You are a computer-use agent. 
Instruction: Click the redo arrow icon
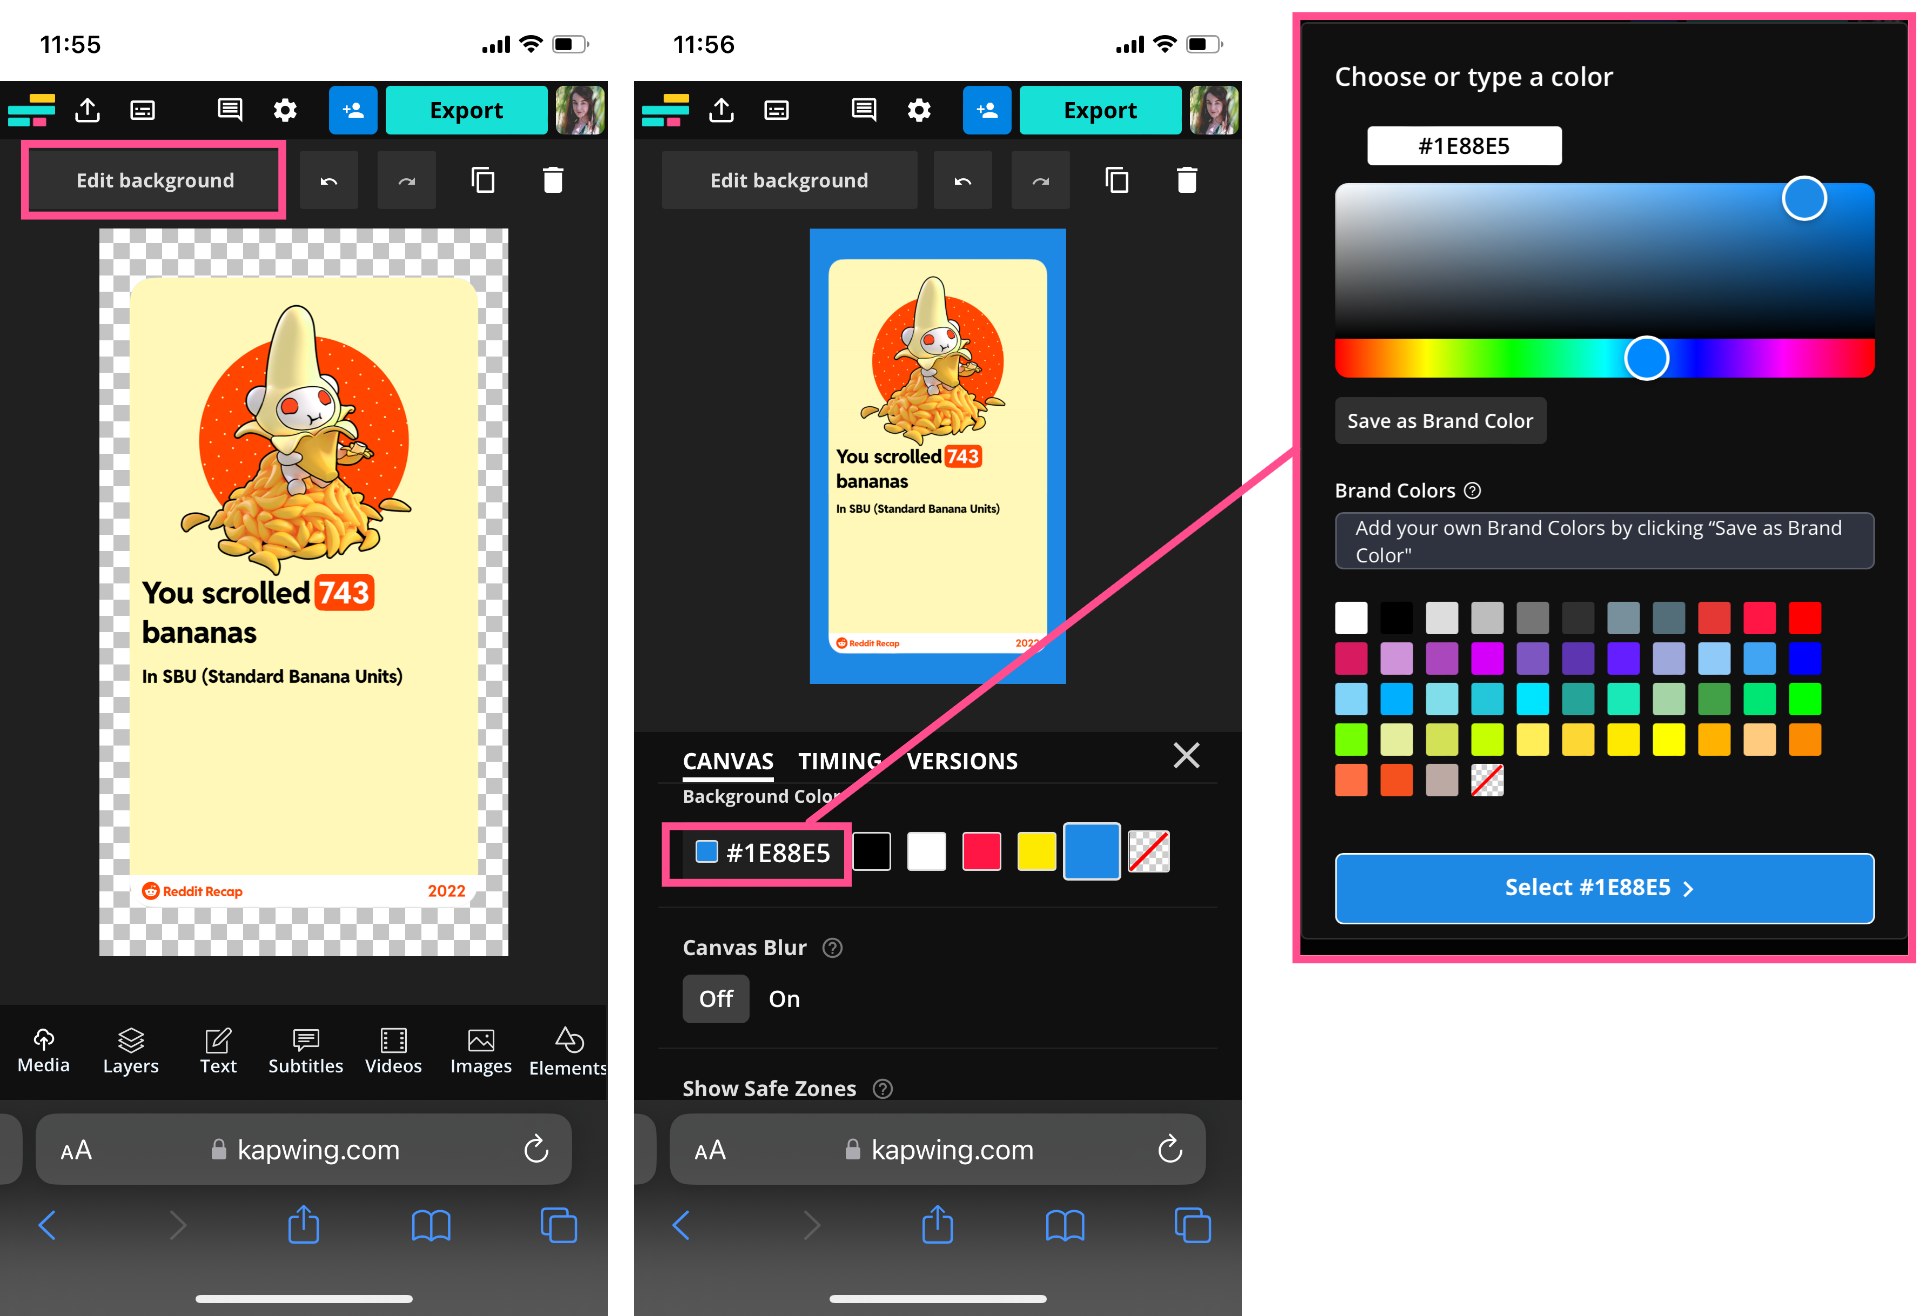(406, 180)
